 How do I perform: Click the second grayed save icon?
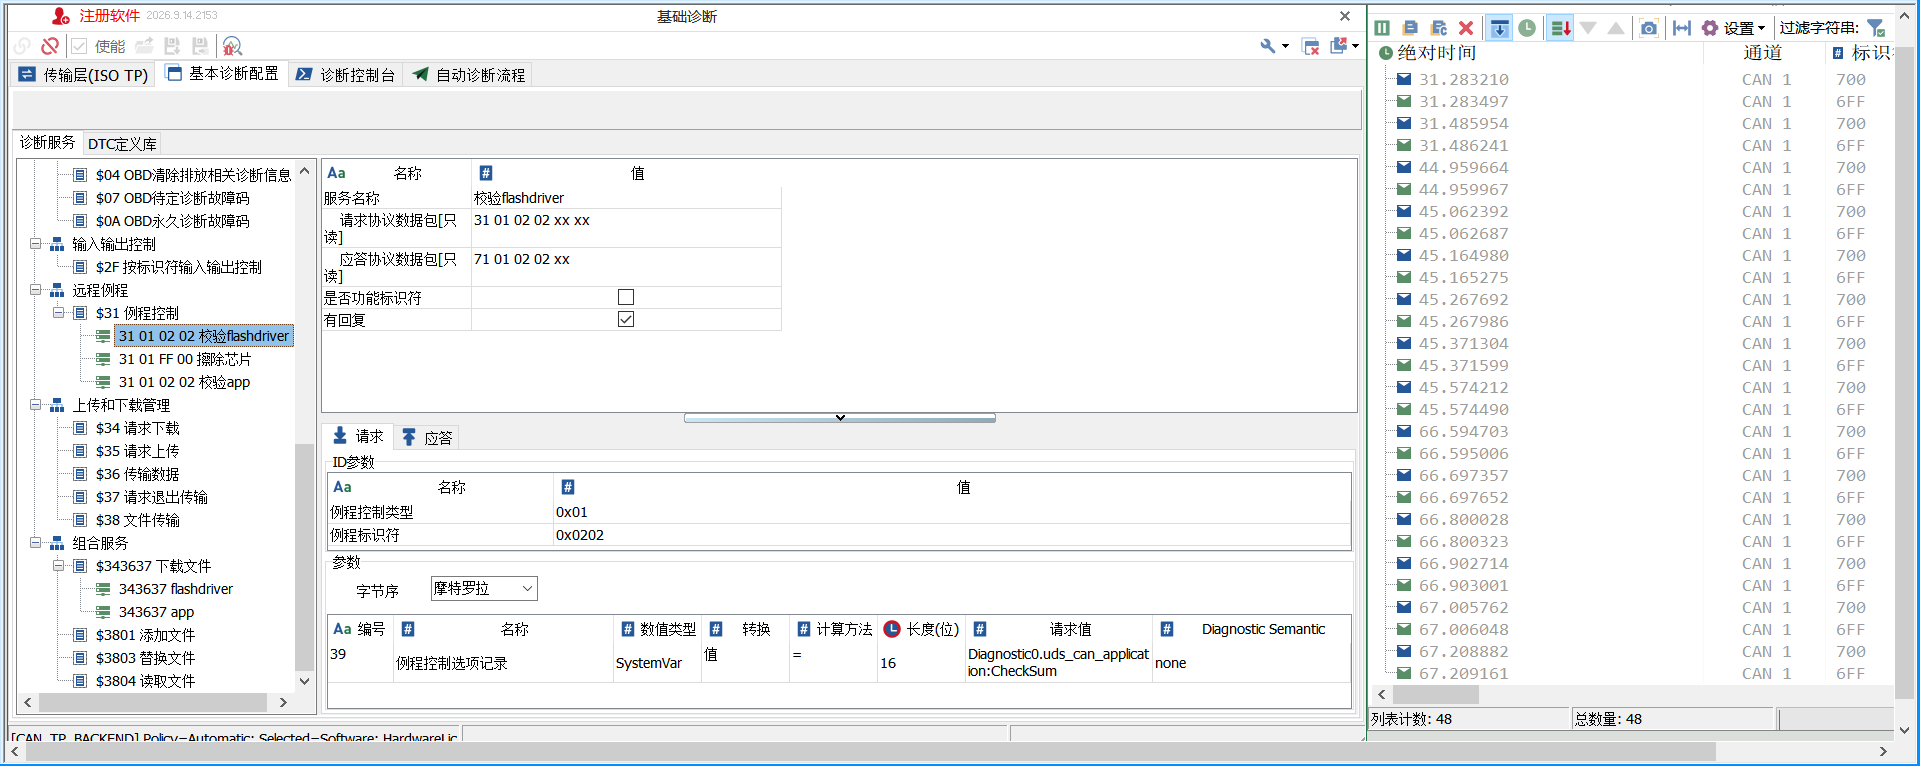tap(200, 46)
